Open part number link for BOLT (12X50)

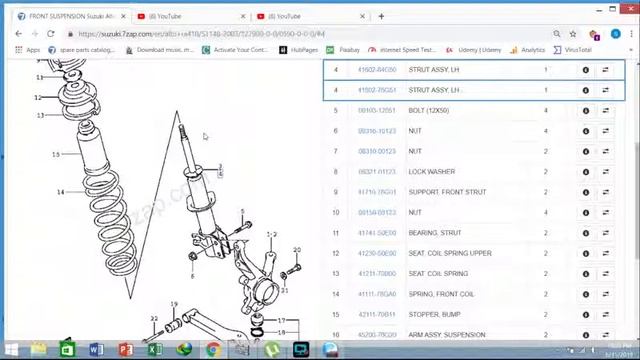click(x=377, y=111)
